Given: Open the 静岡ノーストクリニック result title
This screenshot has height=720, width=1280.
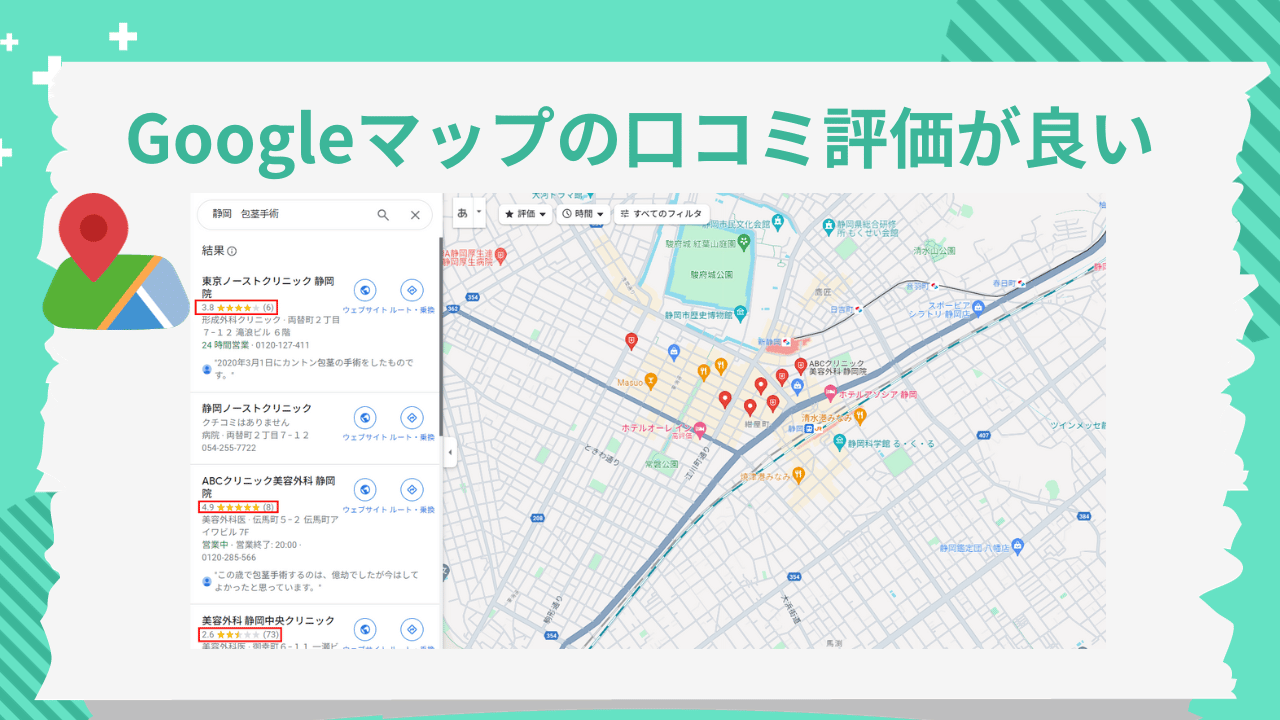Looking at the screenshot, I should [x=257, y=408].
